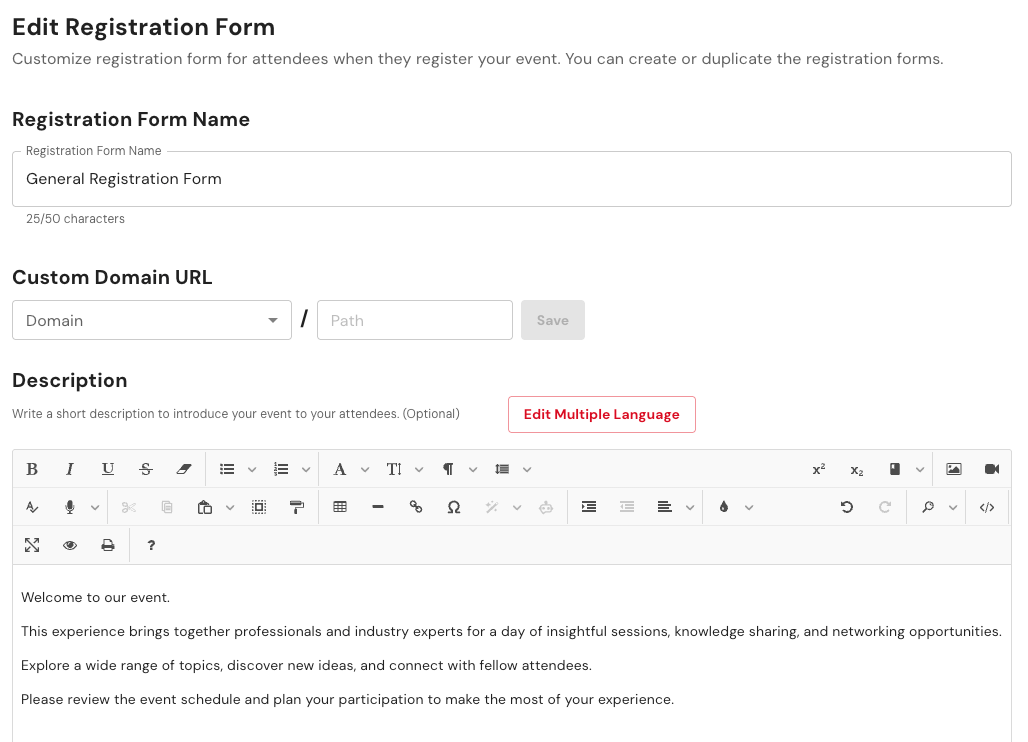Viewport: 1028px width, 742px height.
Task: Click the eraser clear-formatting icon
Action: click(183, 469)
